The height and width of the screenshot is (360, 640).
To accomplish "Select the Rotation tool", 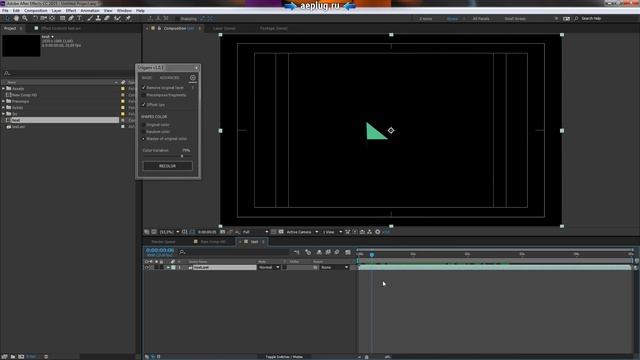I will point(35,18).
